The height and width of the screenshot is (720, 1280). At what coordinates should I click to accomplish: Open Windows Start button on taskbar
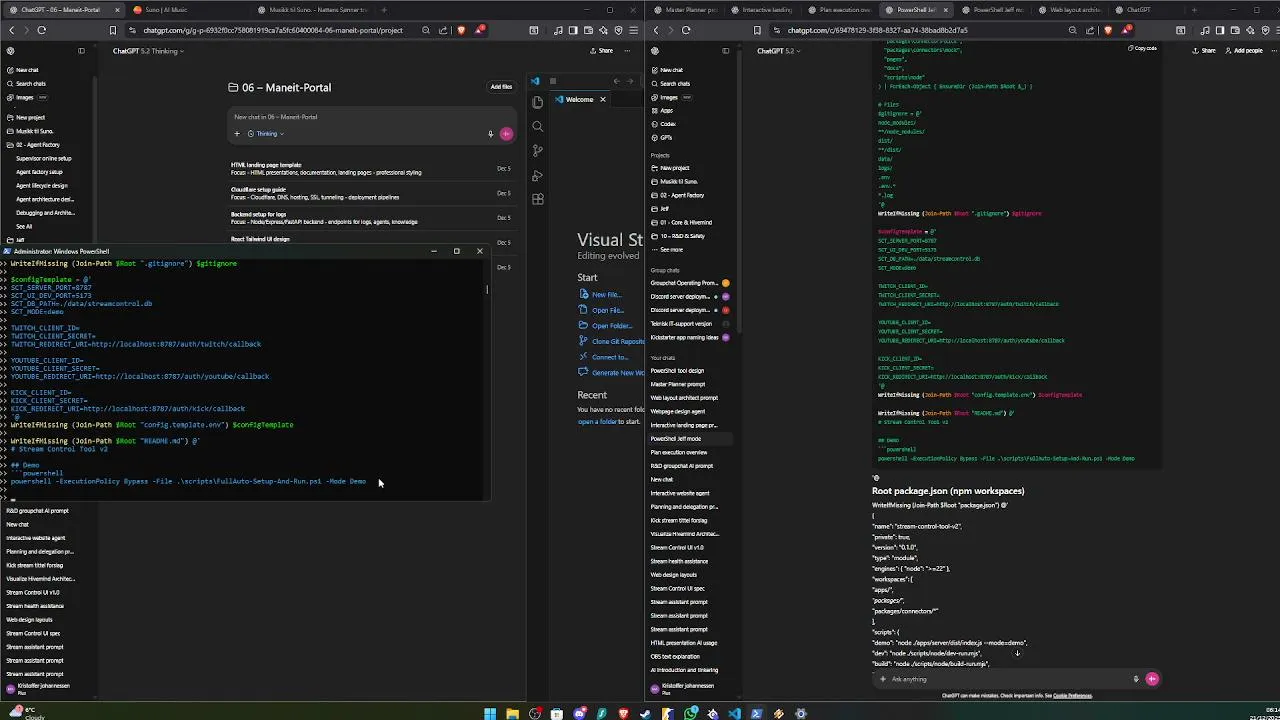[490, 714]
